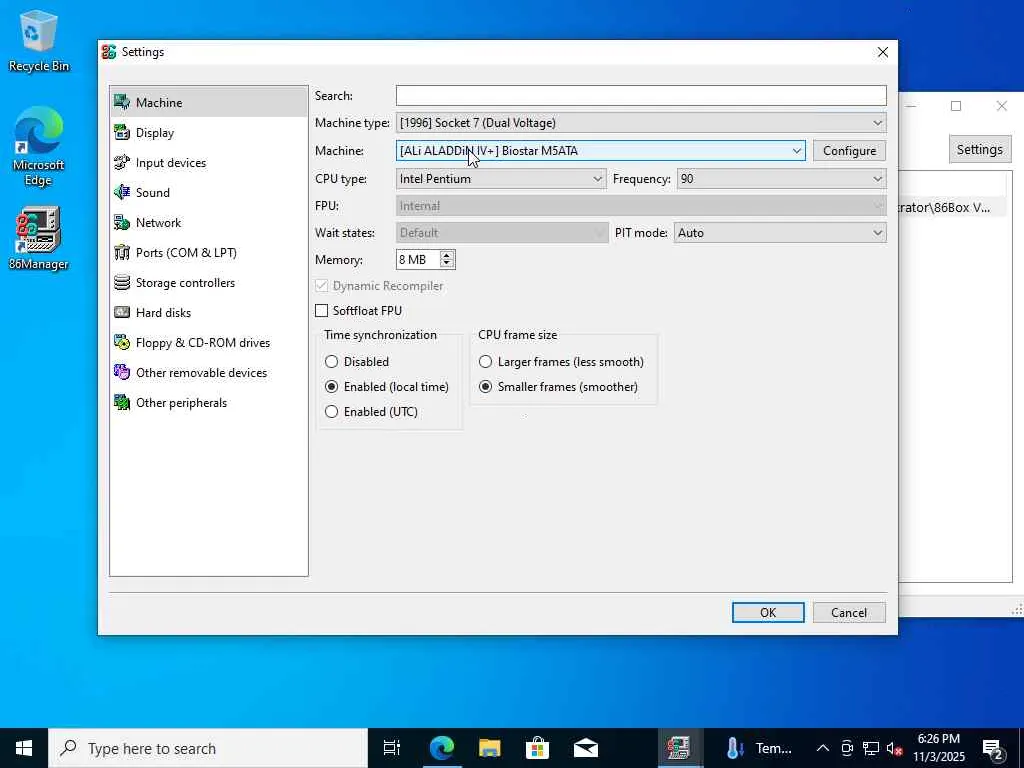1024x768 pixels.
Task: Launch Edge from the taskbar
Action: pos(441,748)
